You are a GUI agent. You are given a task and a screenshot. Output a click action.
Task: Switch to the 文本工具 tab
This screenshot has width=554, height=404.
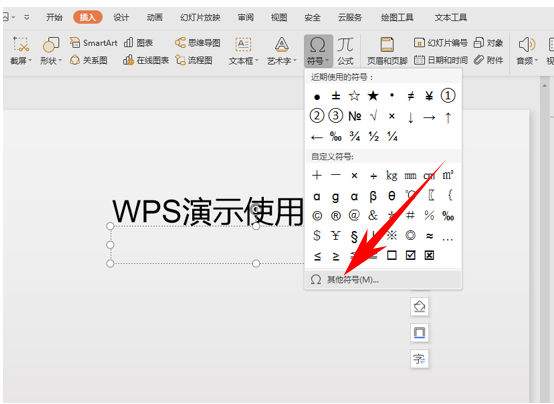pyautogui.click(x=450, y=17)
